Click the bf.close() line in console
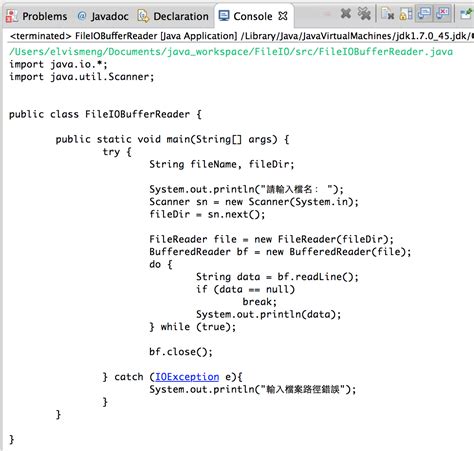474x451 pixels. click(181, 352)
